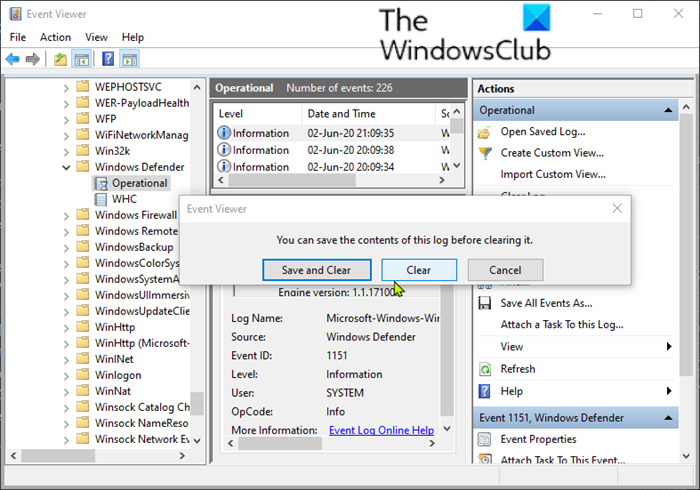The width and height of the screenshot is (700, 490).
Task: Select the WER-PayloadHealth tree item
Action: pos(142,103)
